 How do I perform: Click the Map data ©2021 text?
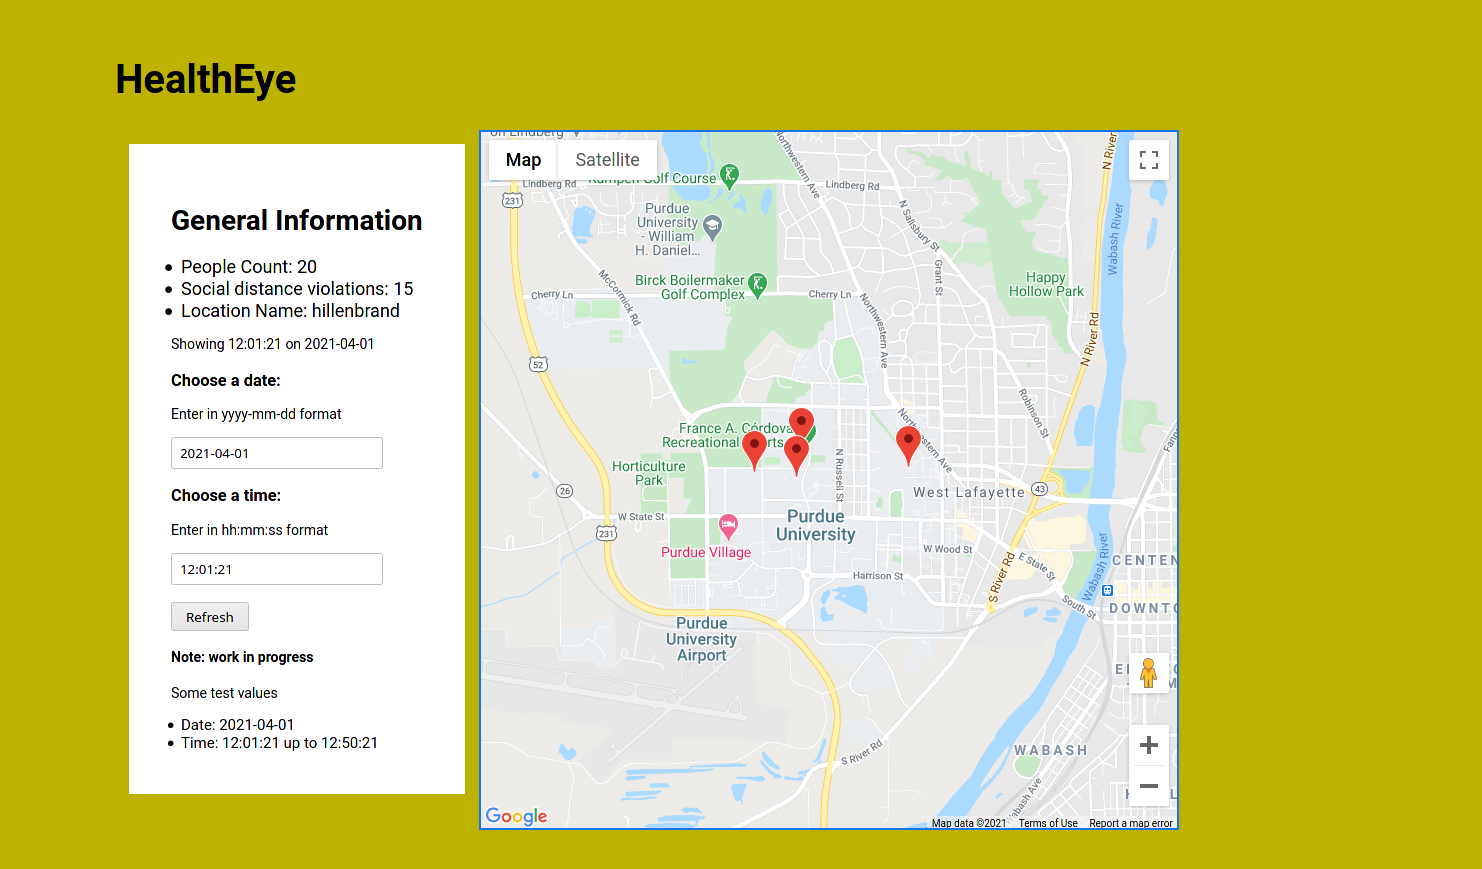(969, 823)
